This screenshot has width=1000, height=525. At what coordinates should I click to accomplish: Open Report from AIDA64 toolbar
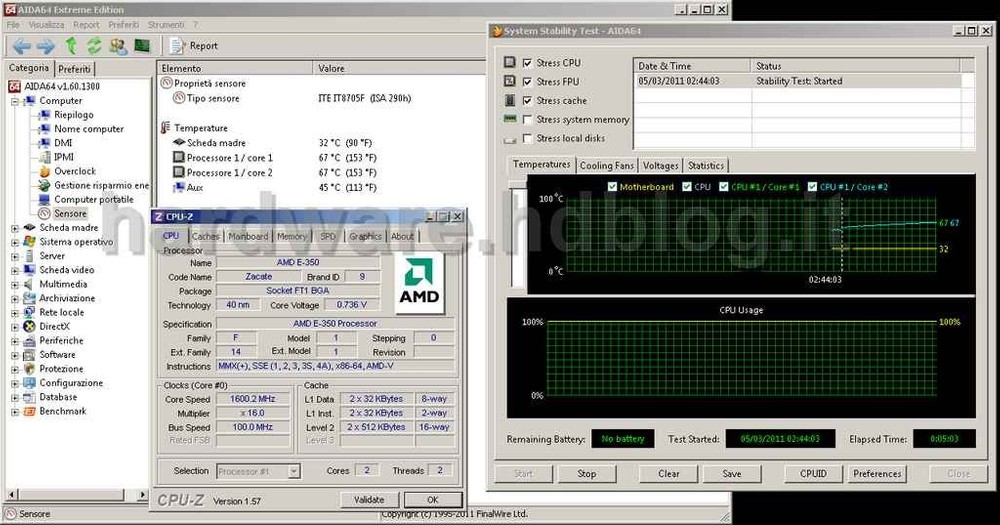[194, 46]
